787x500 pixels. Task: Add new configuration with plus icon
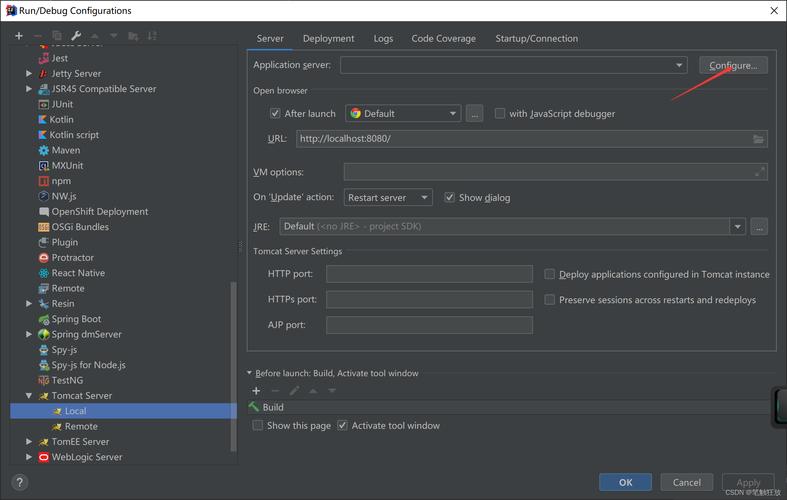coord(19,36)
